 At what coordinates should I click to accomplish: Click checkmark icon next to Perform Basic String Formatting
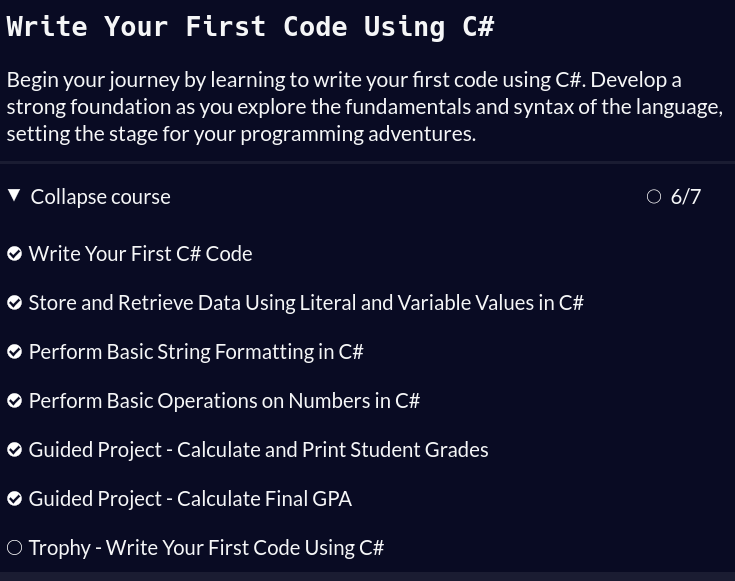pyautogui.click(x=14, y=352)
